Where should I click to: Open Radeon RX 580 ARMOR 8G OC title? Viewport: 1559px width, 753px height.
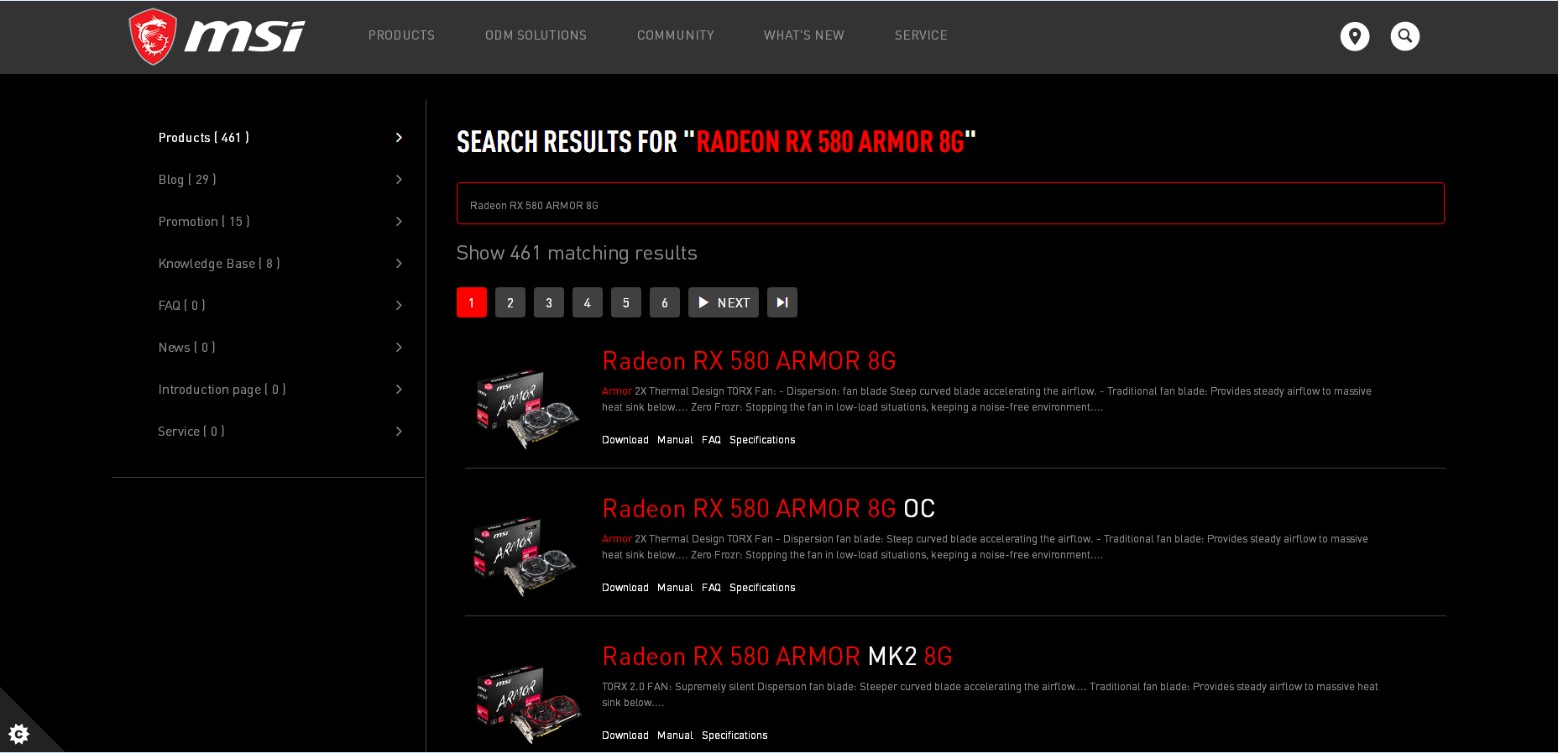[x=768, y=508]
